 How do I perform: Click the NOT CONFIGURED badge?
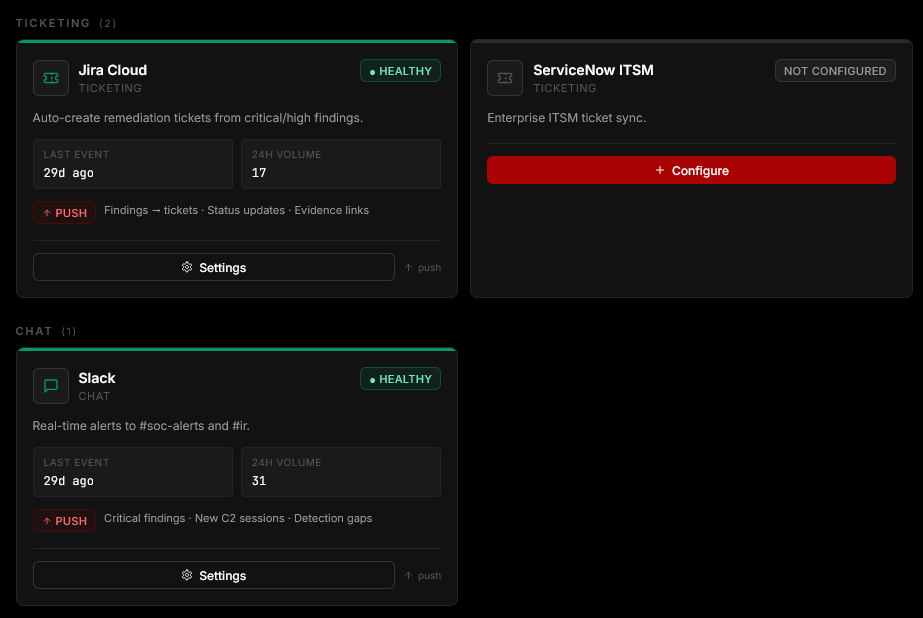click(x=835, y=71)
